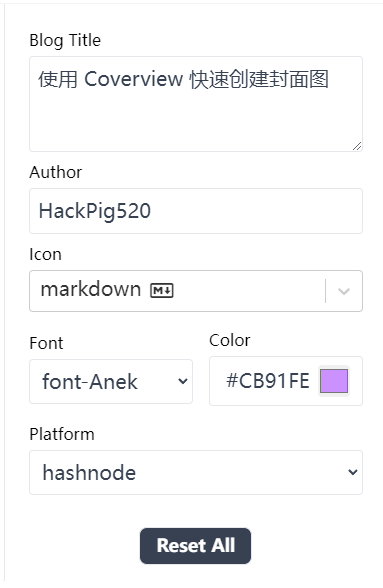The width and height of the screenshot is (383, 588).
Task: Click the Blog Title label
Action: pos(65,40)
